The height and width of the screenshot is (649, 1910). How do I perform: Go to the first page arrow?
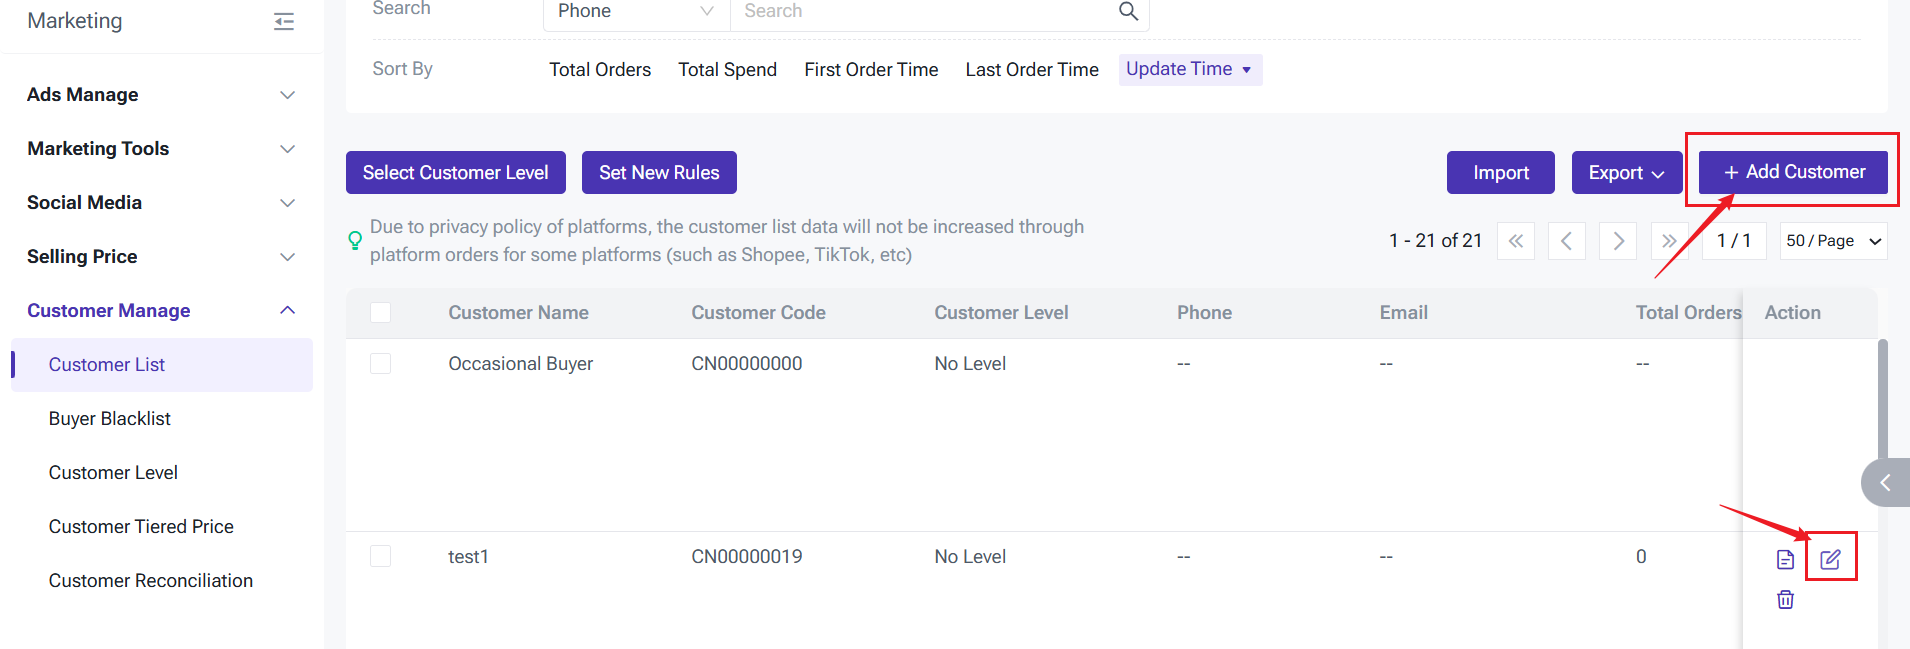[1516, 241]
